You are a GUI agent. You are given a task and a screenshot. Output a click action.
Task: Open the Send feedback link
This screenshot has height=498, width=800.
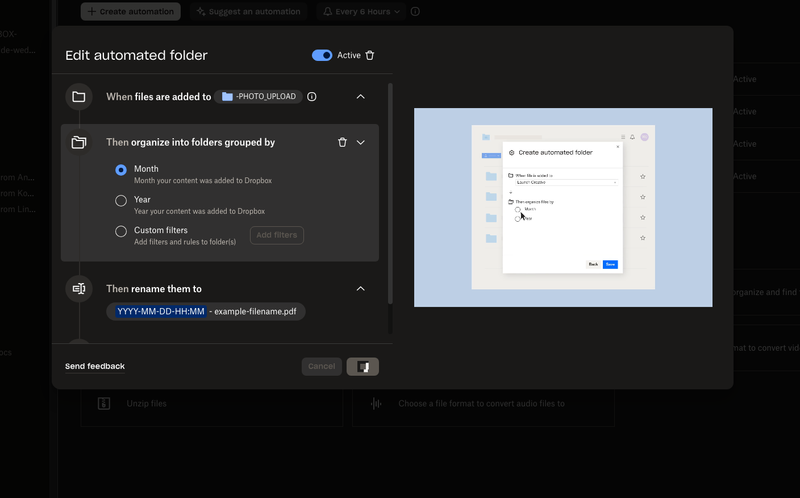[x=95, y=367]
